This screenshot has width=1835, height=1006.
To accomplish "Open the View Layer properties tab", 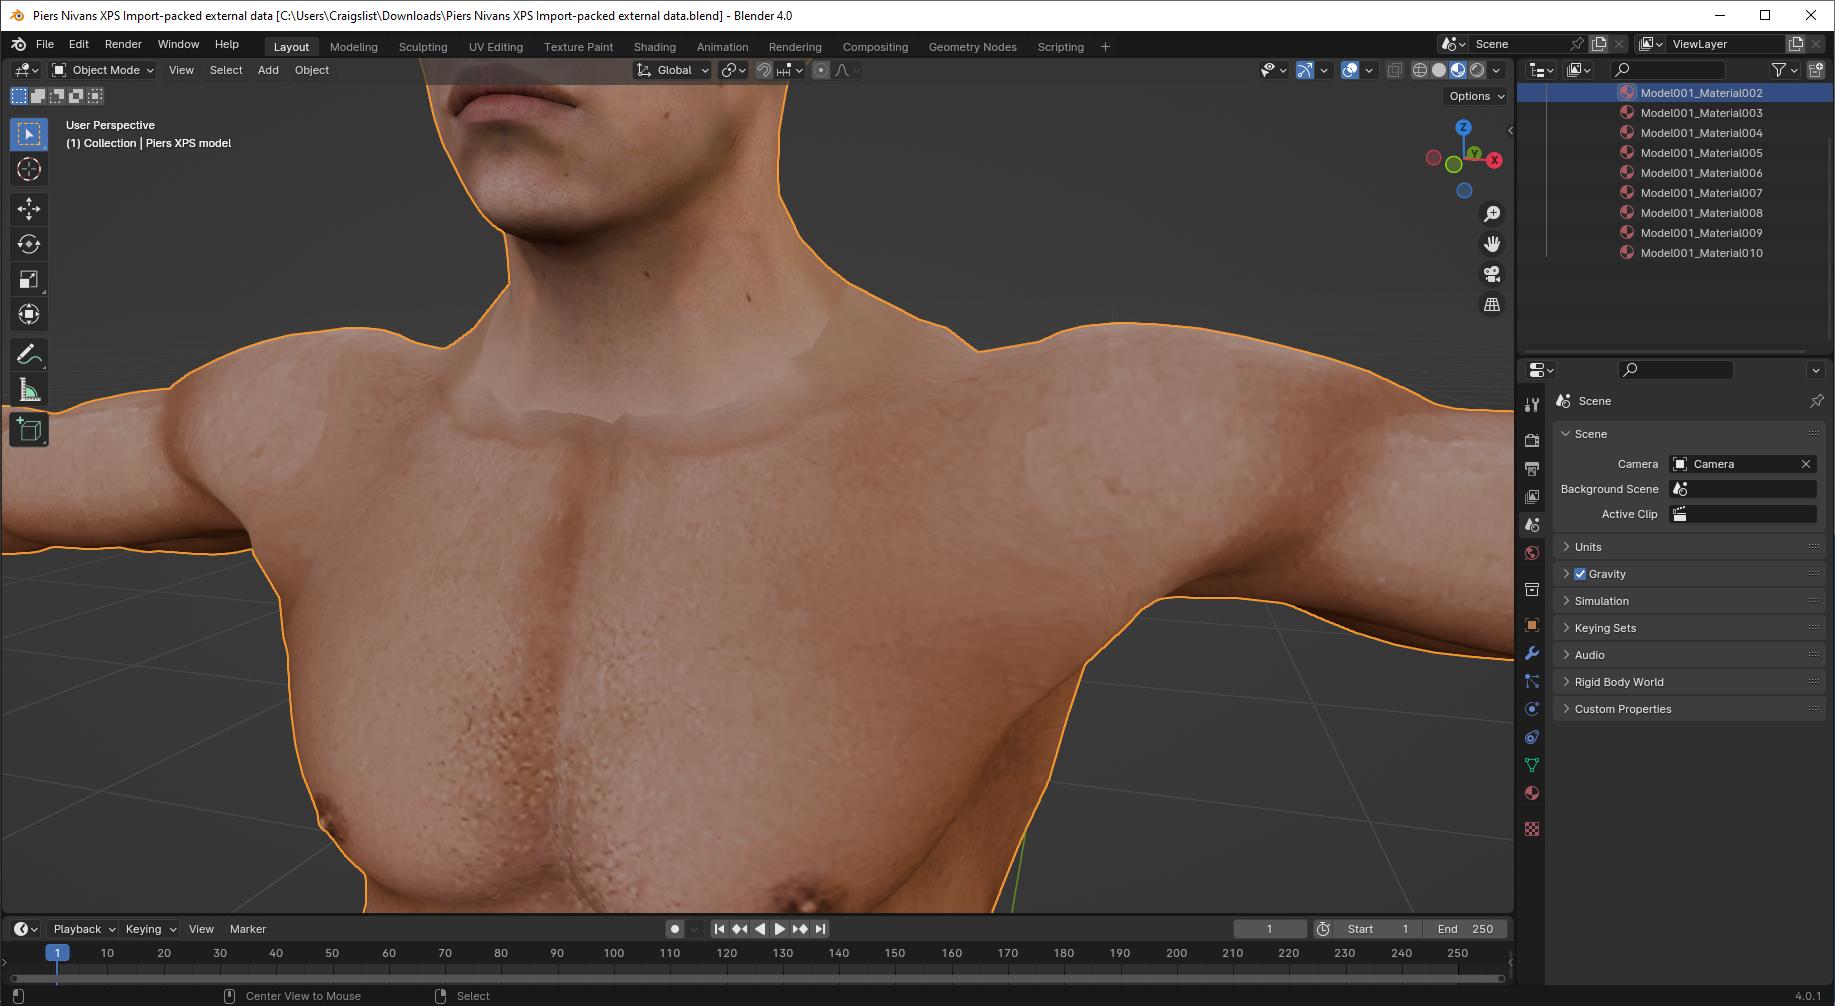I will point(1532,496).
